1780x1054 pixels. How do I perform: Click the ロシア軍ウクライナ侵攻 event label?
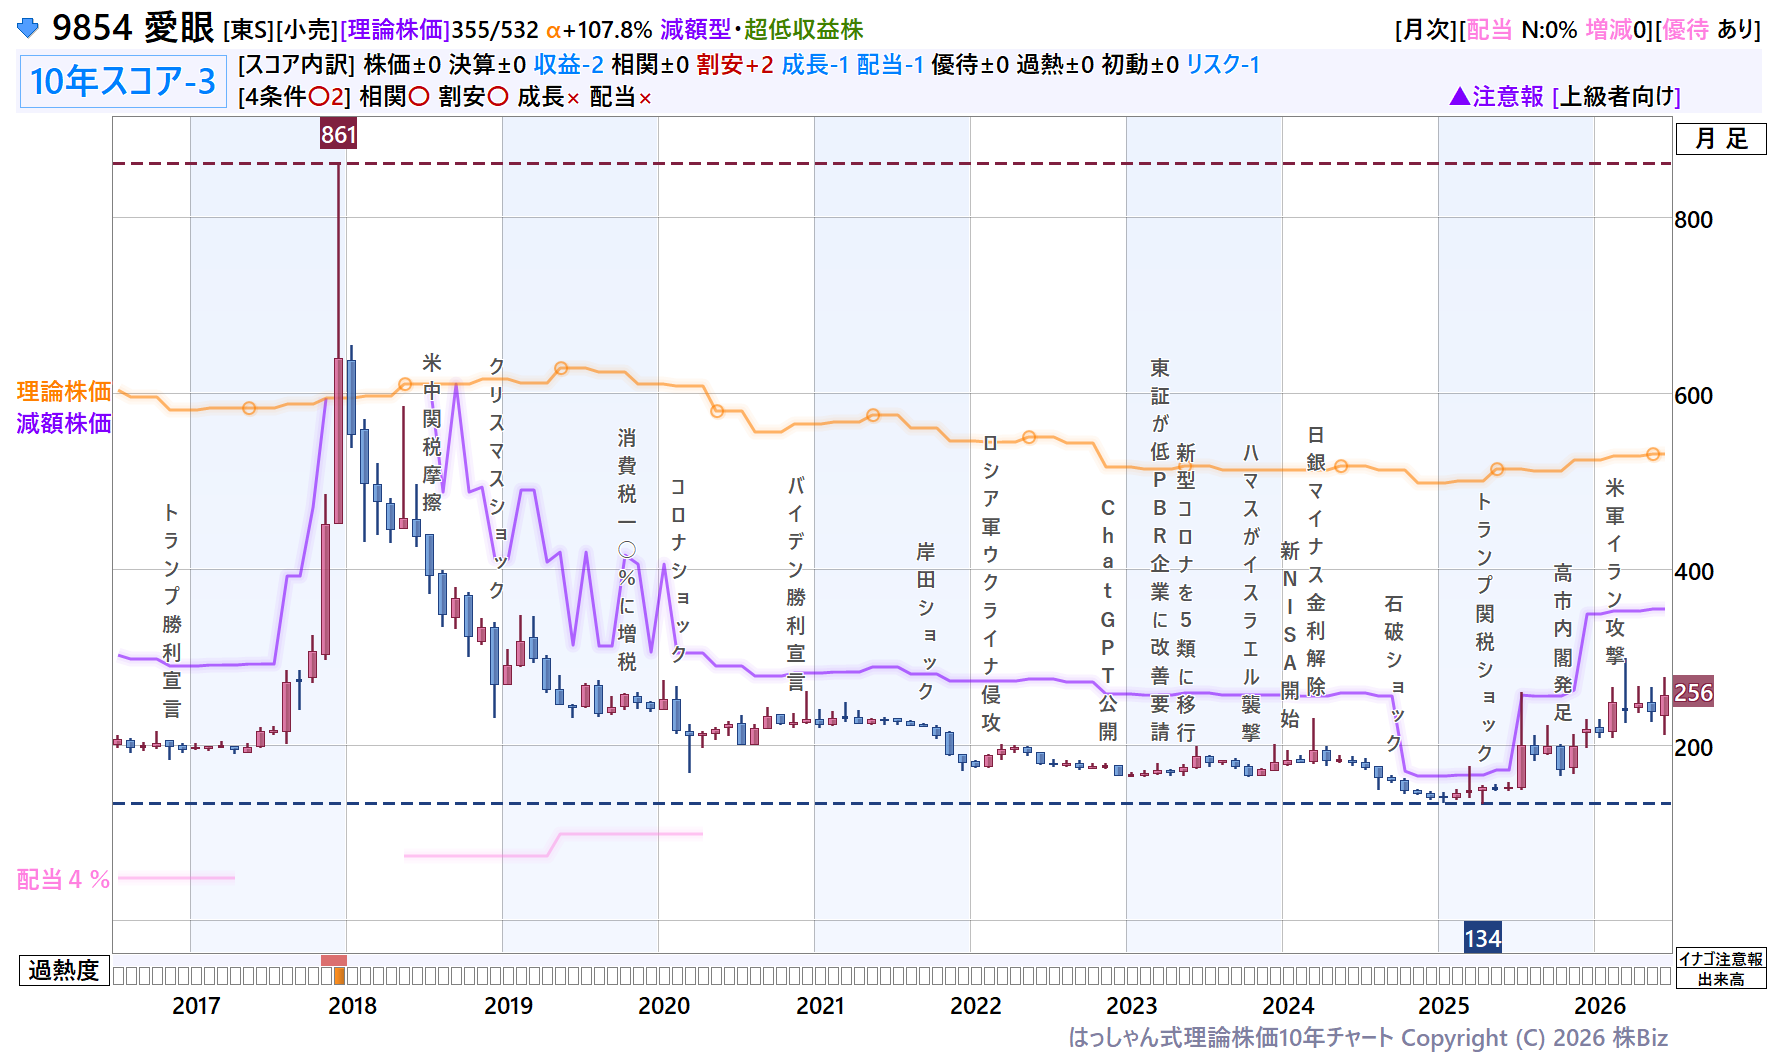click(990, 583)
